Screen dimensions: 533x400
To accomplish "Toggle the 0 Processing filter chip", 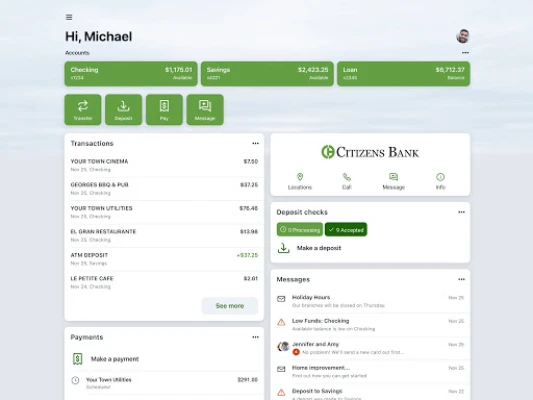I will click(300, 230).
